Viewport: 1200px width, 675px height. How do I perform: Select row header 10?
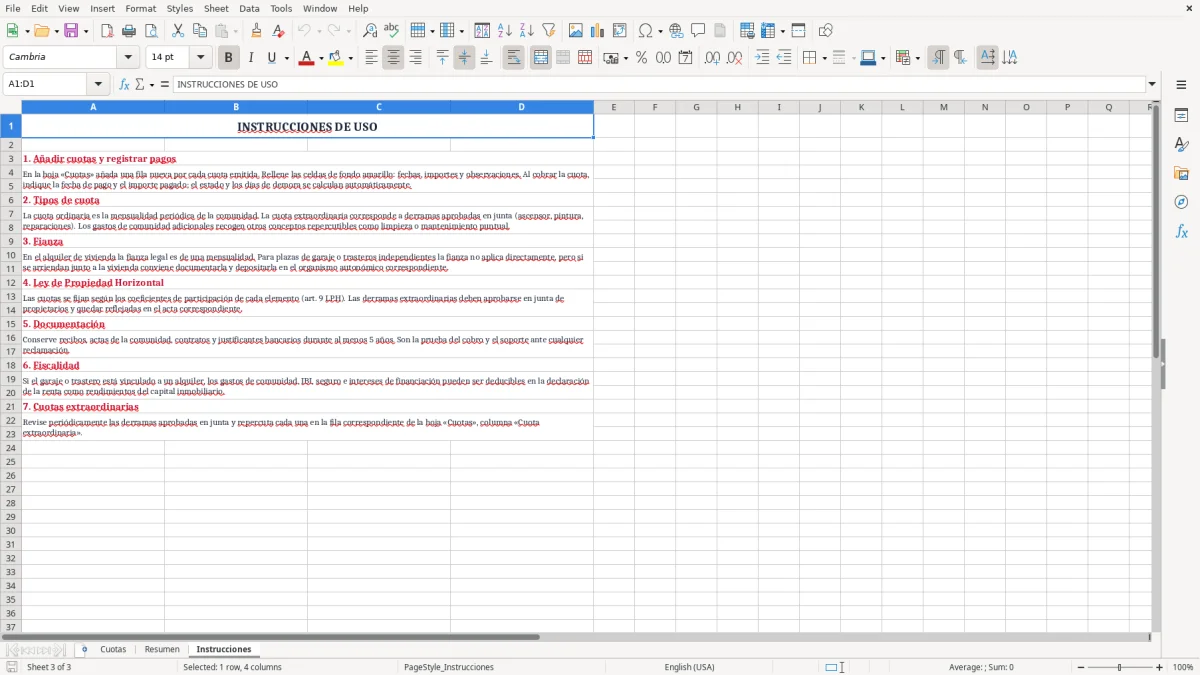point(11,255)
